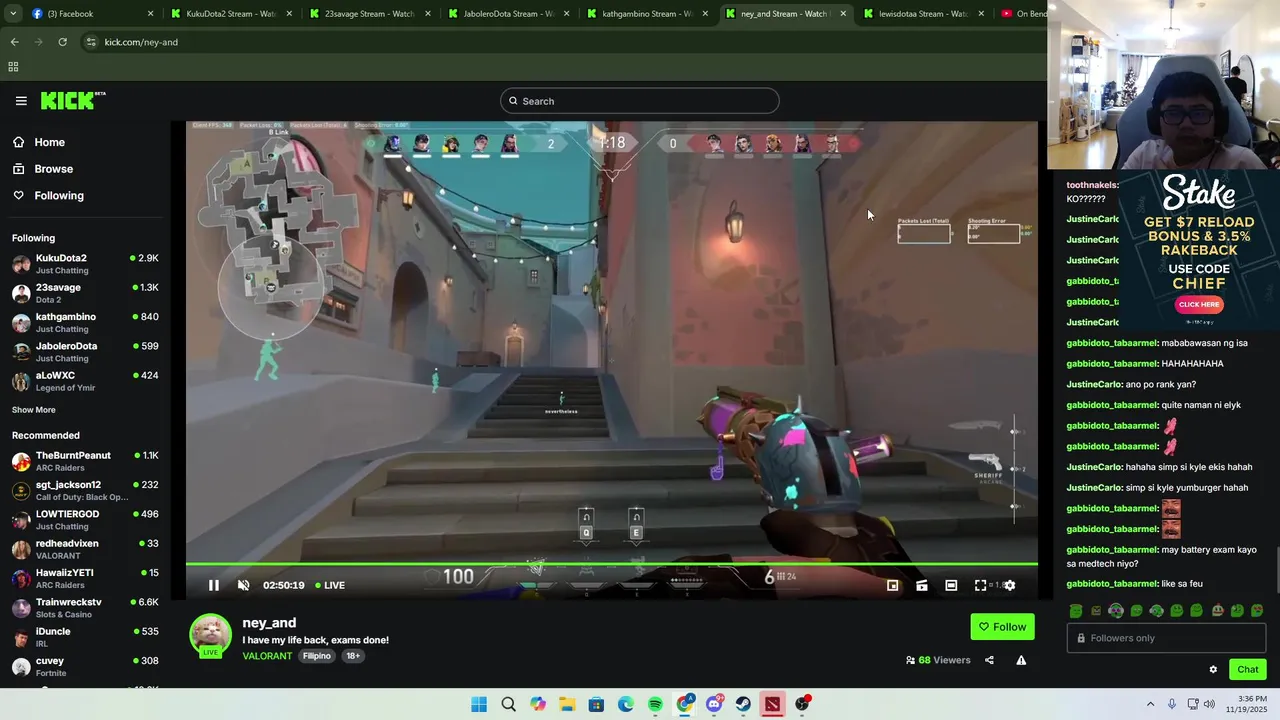Viewport: 1280px width, 720px height.
Task: Open the clip creation icon
Action: pos(921,585)
